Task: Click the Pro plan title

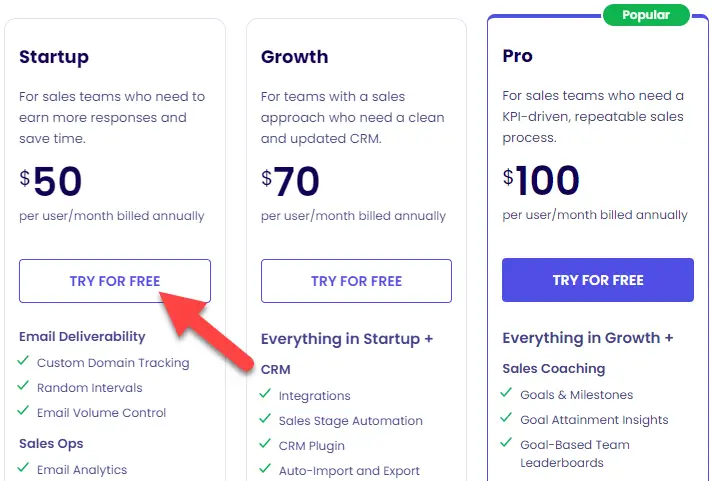Action: pos(516,56)
